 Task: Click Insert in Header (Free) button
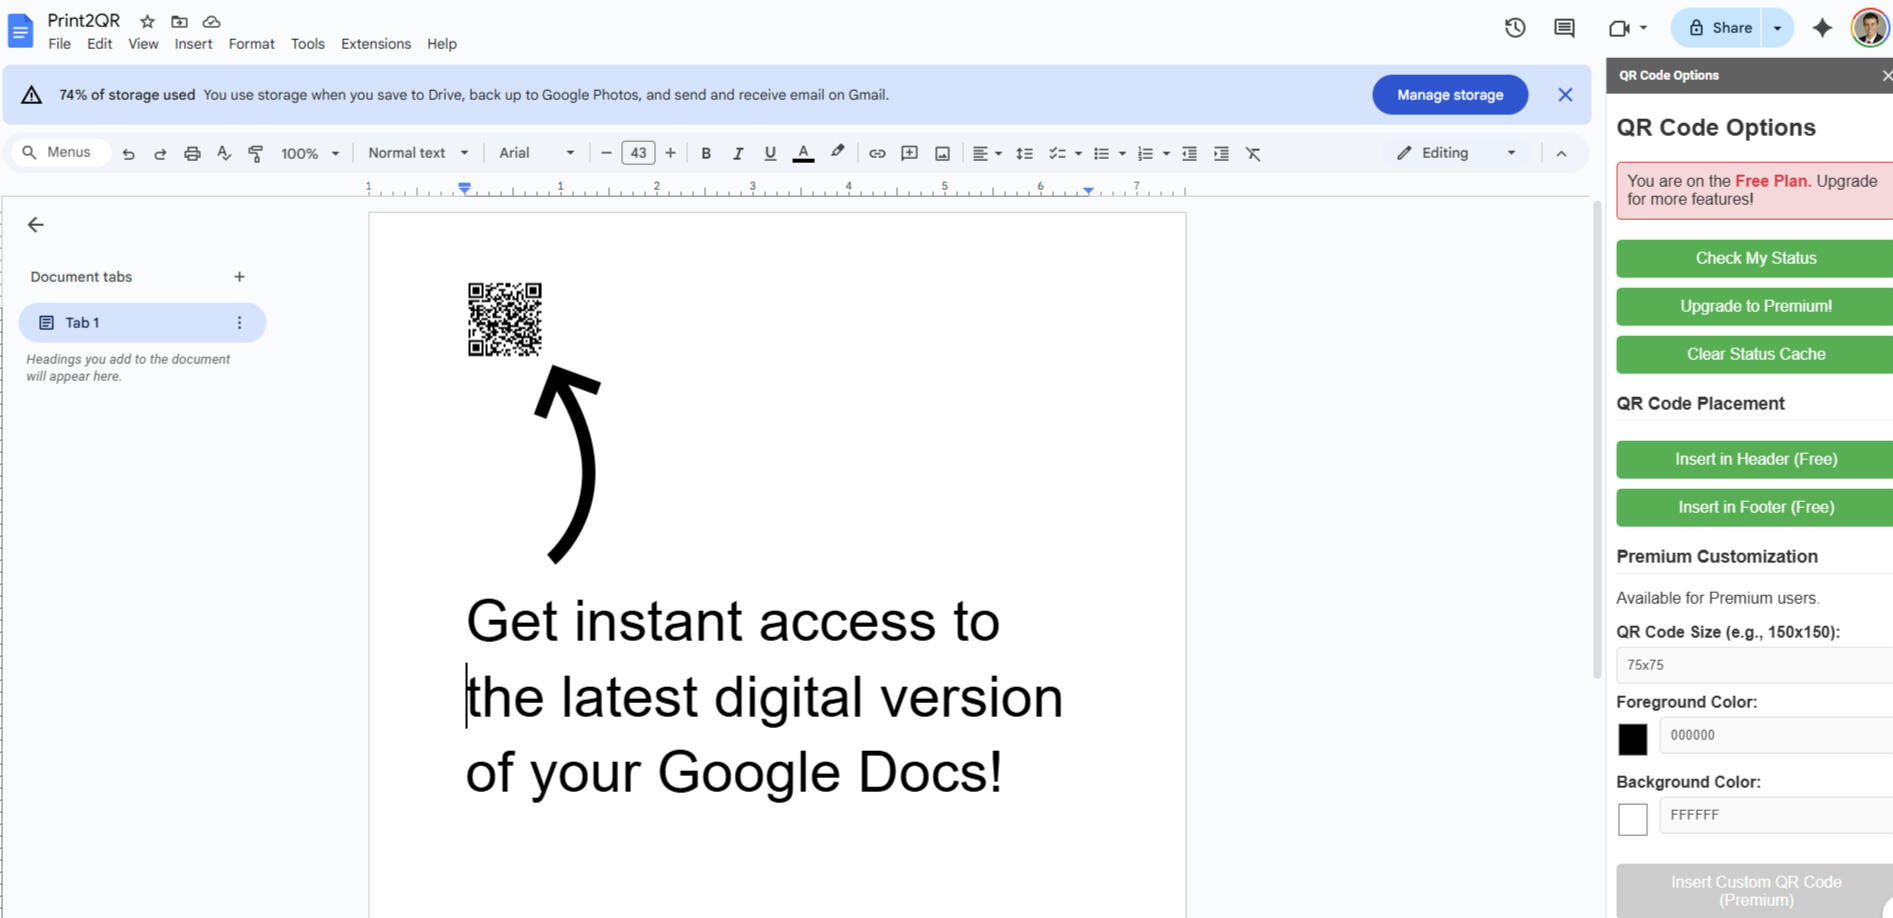coord(1755,459)
